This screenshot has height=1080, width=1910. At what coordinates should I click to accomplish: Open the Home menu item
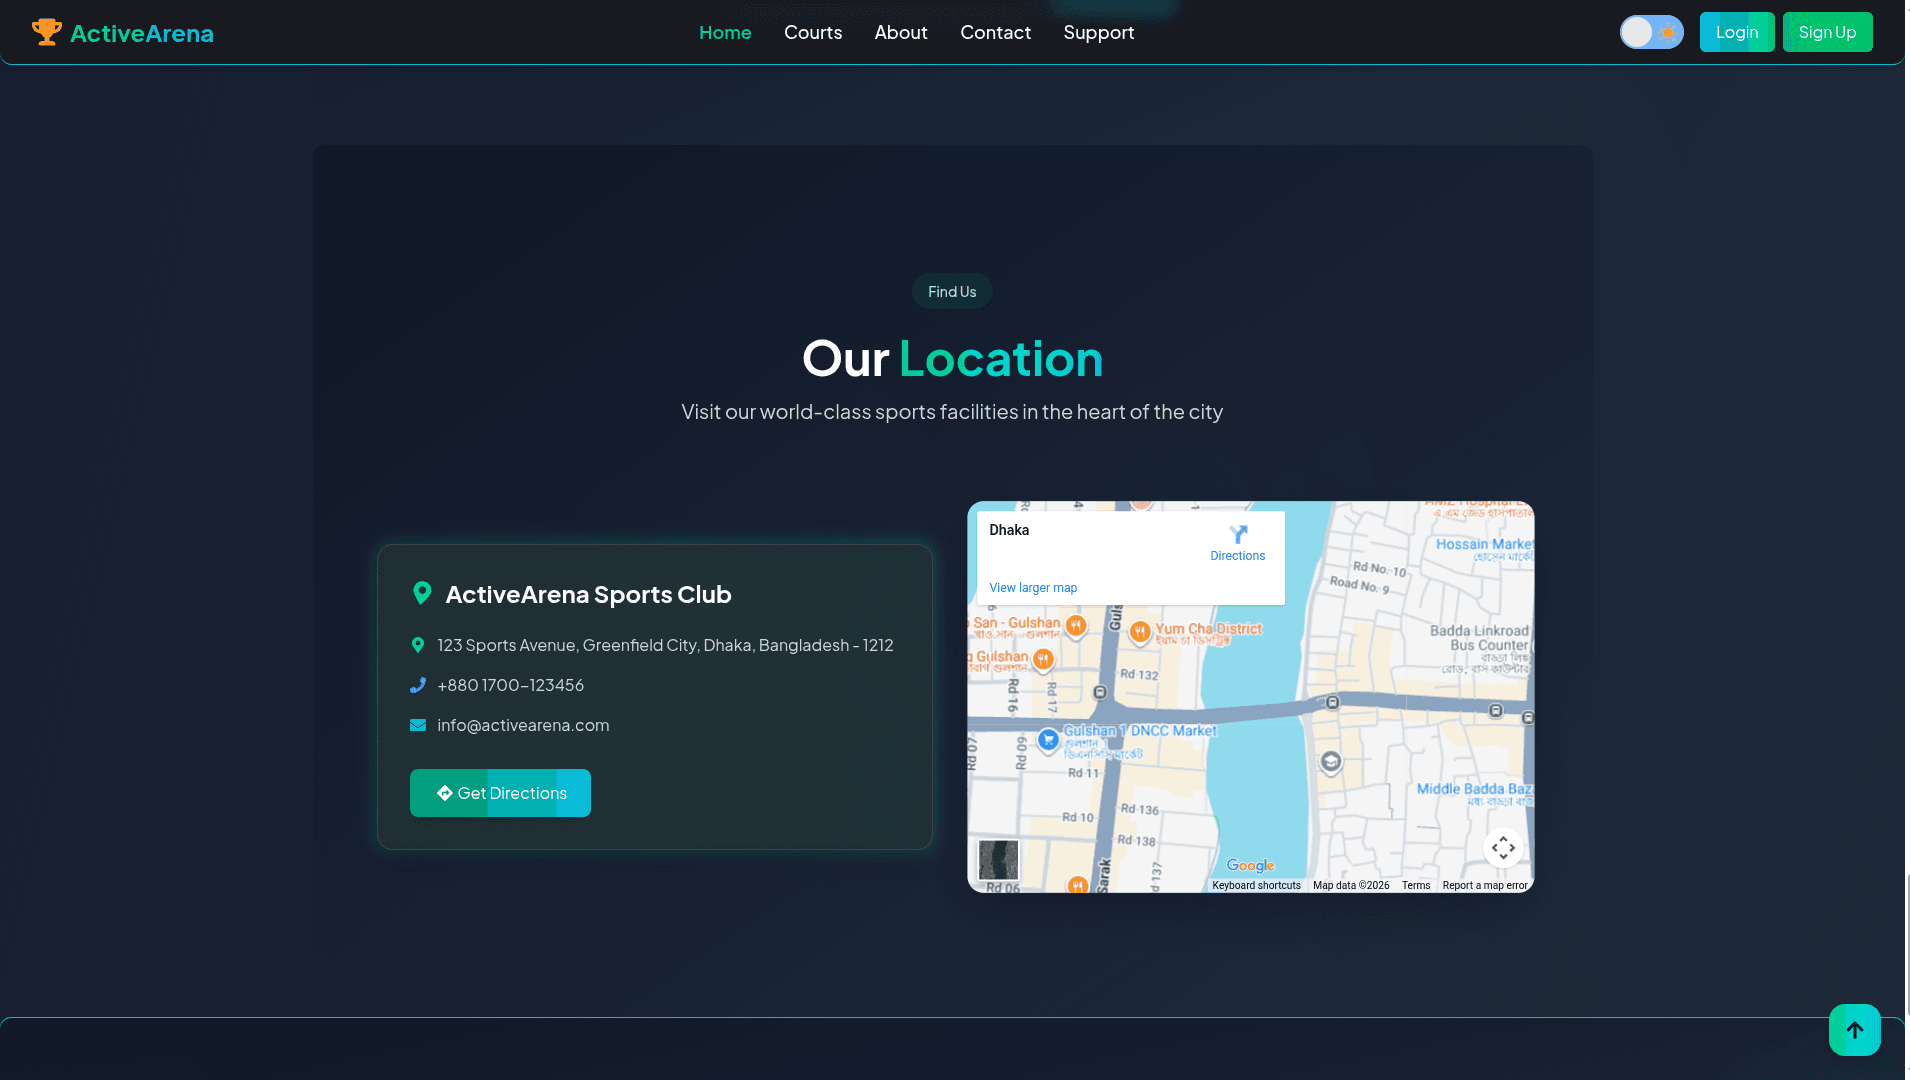point(725,32)
